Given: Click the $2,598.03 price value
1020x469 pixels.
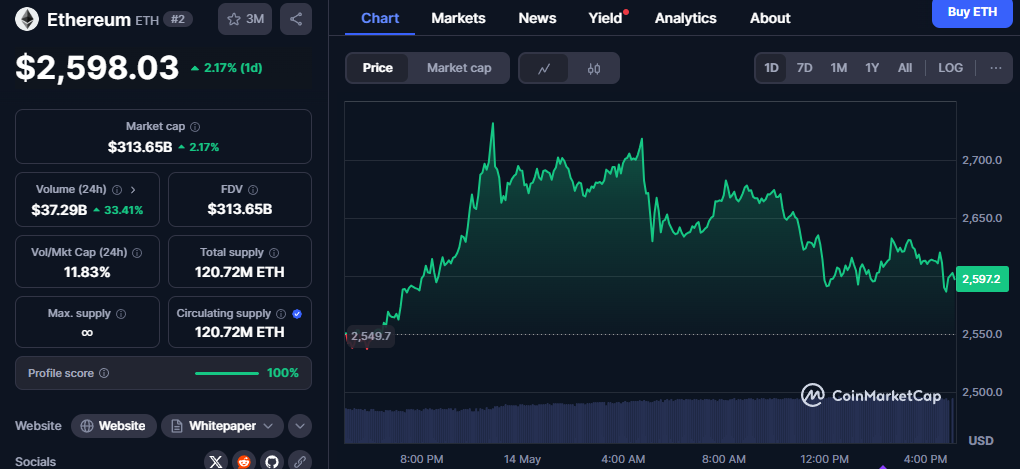Looking at the screenshot, I should tap(98, 68).
